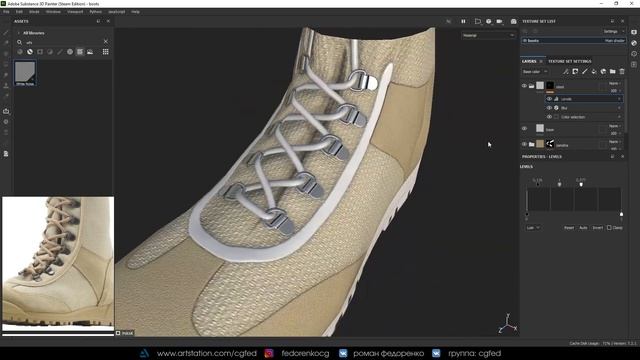Open the Shader settings icon in right dock

(x=634, y=43)
